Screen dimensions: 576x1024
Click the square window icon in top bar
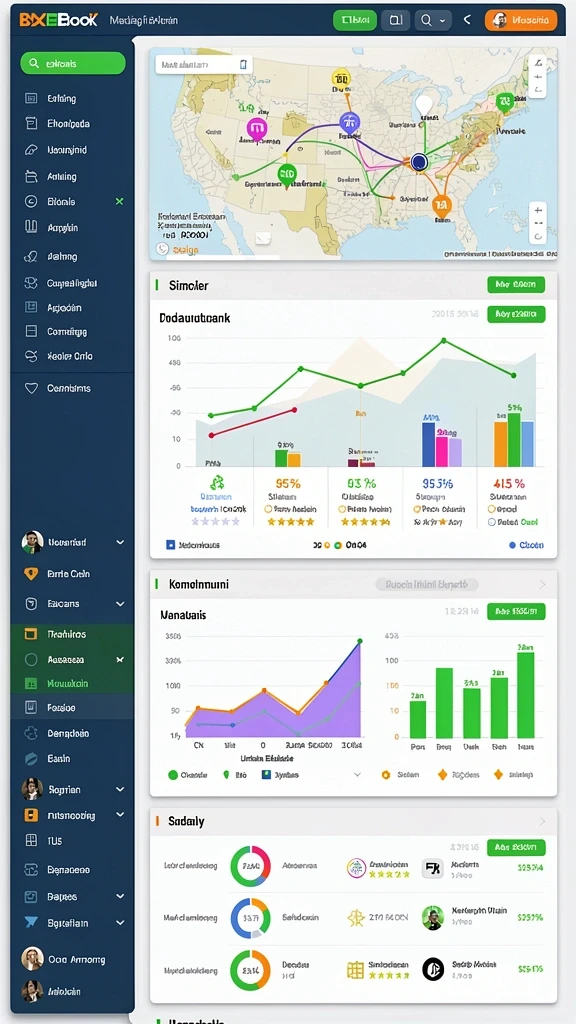pyautogui.click(x=396, y=20)
